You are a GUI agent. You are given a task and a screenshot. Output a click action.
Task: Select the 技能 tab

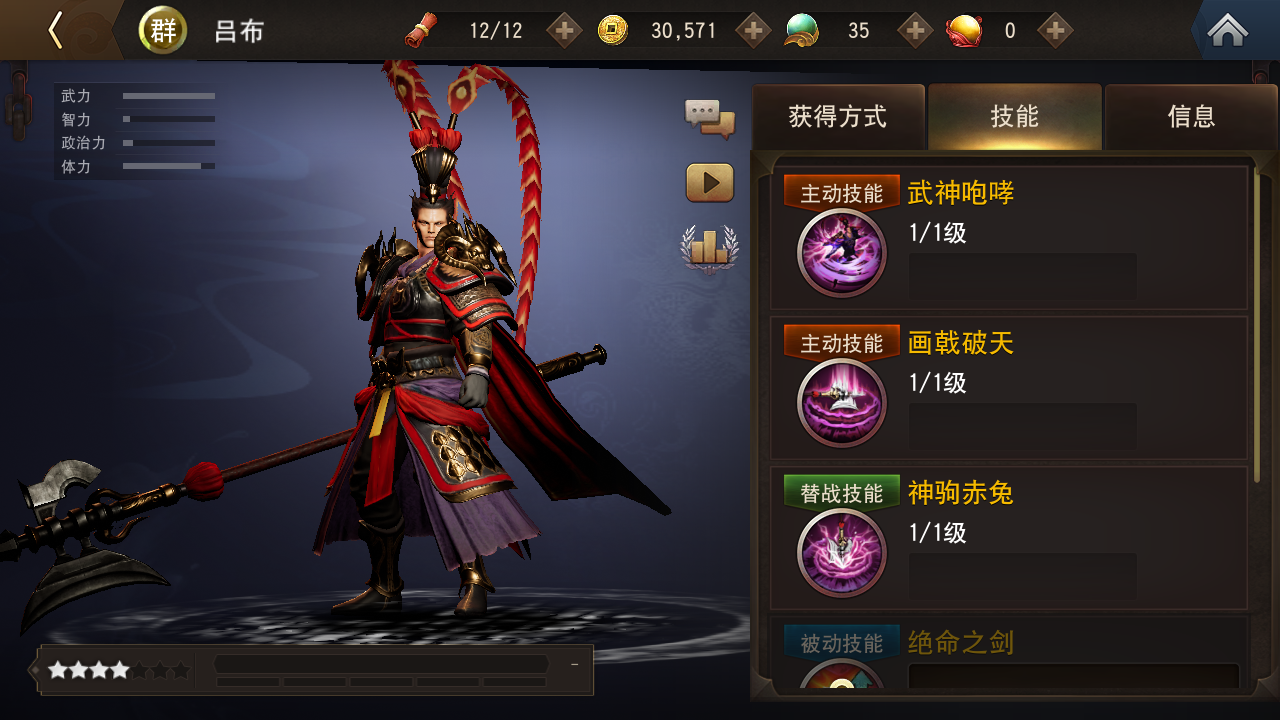[1015, 117]
